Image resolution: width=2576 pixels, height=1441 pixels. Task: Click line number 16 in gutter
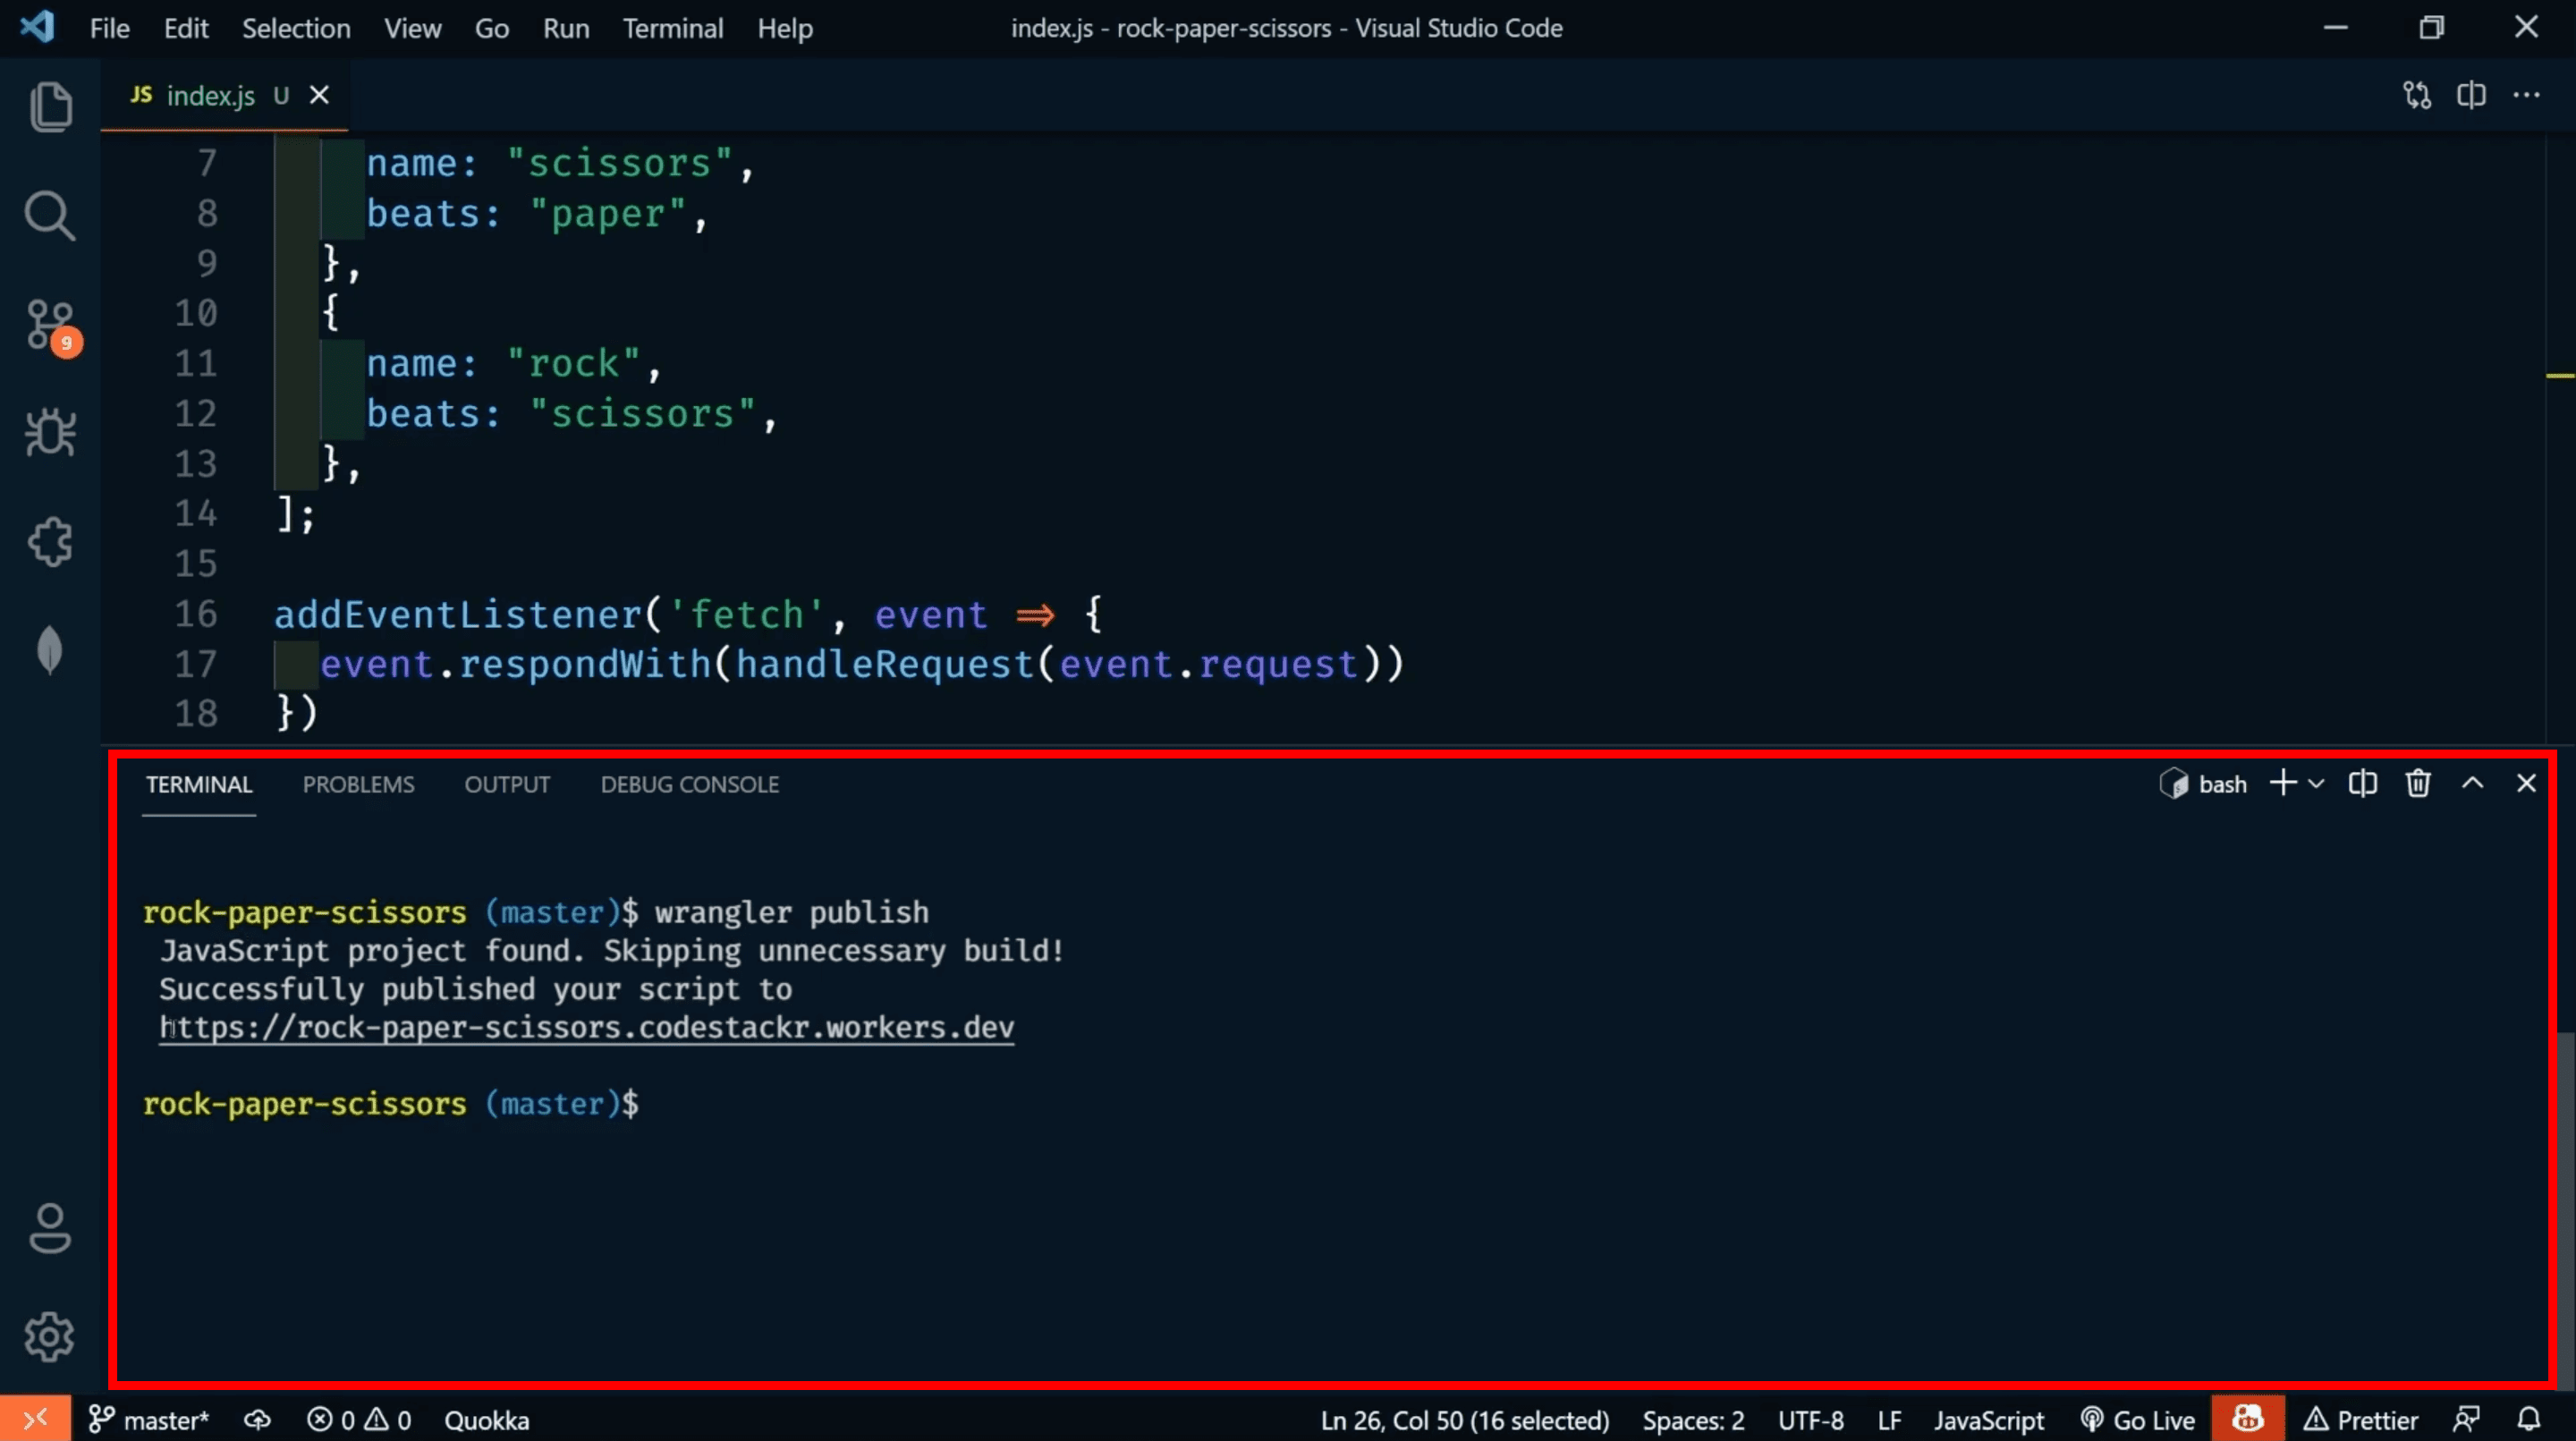[196, 614]
